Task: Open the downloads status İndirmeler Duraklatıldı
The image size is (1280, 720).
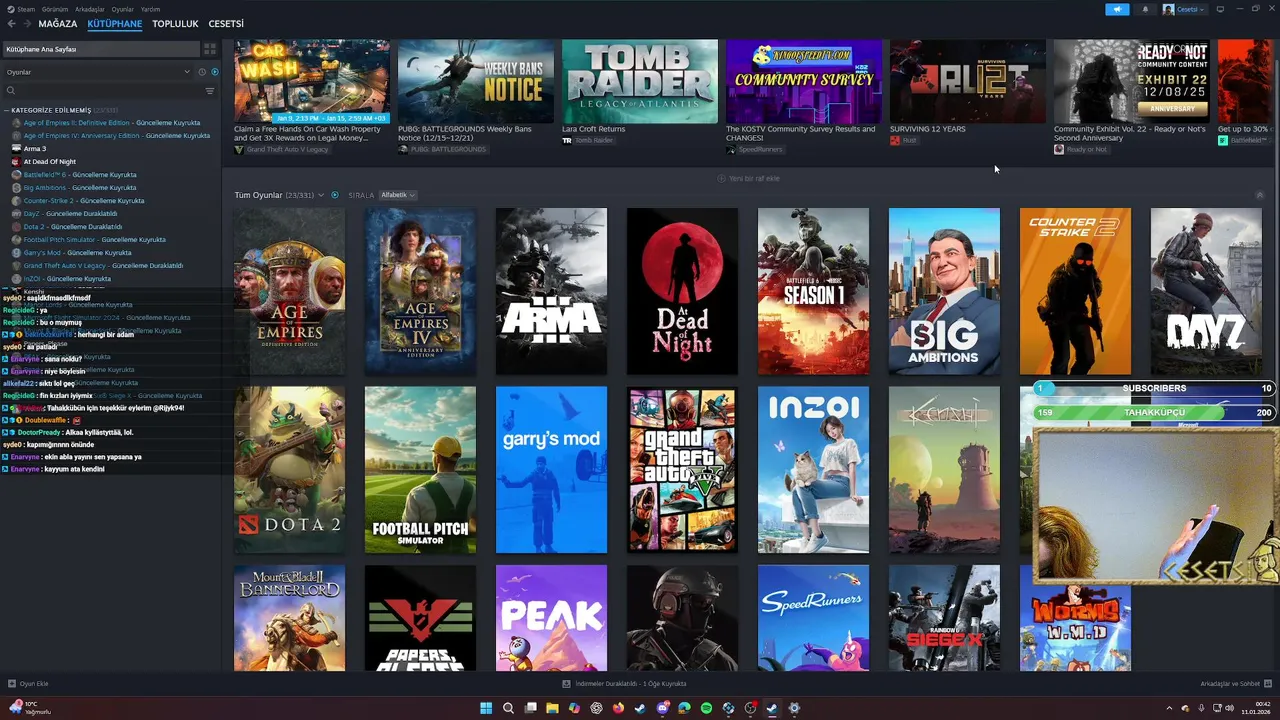Action: pyautogui.click(x=624, y=684)
